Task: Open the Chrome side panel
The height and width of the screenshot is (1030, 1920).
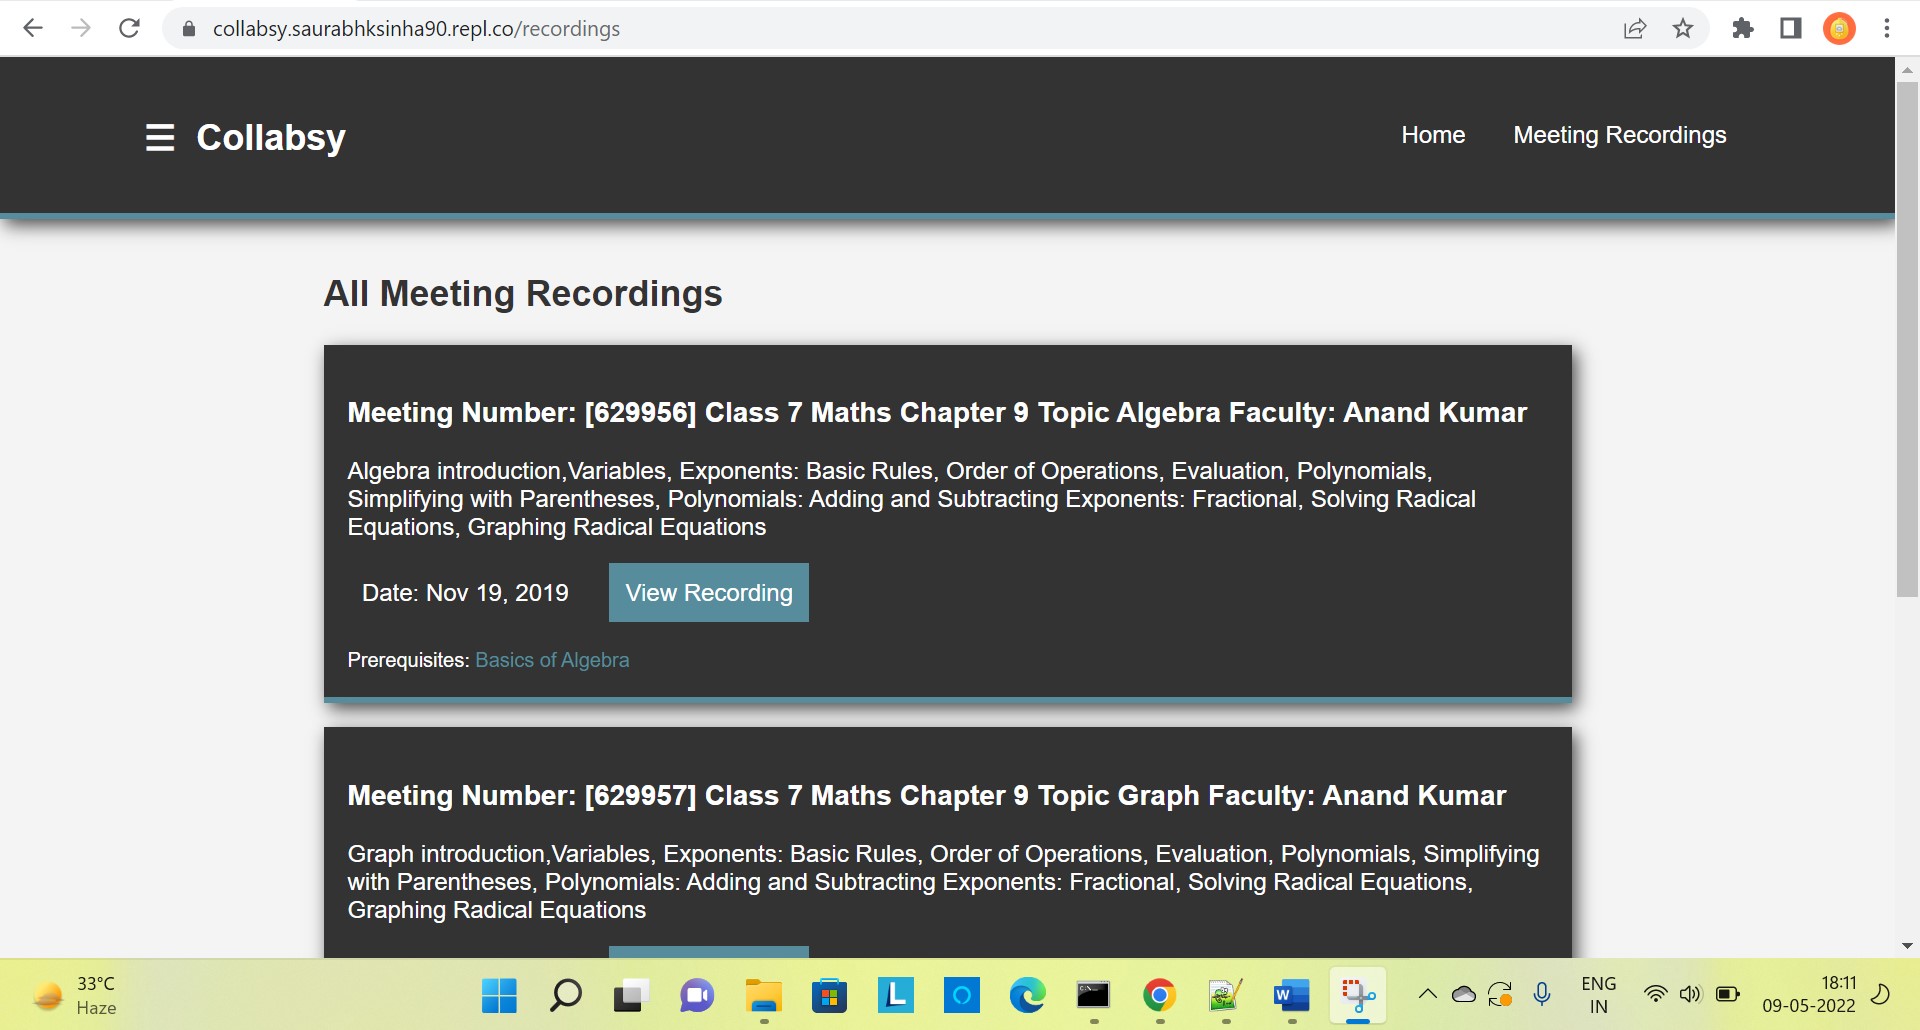Action: (x=1791, y=28)
